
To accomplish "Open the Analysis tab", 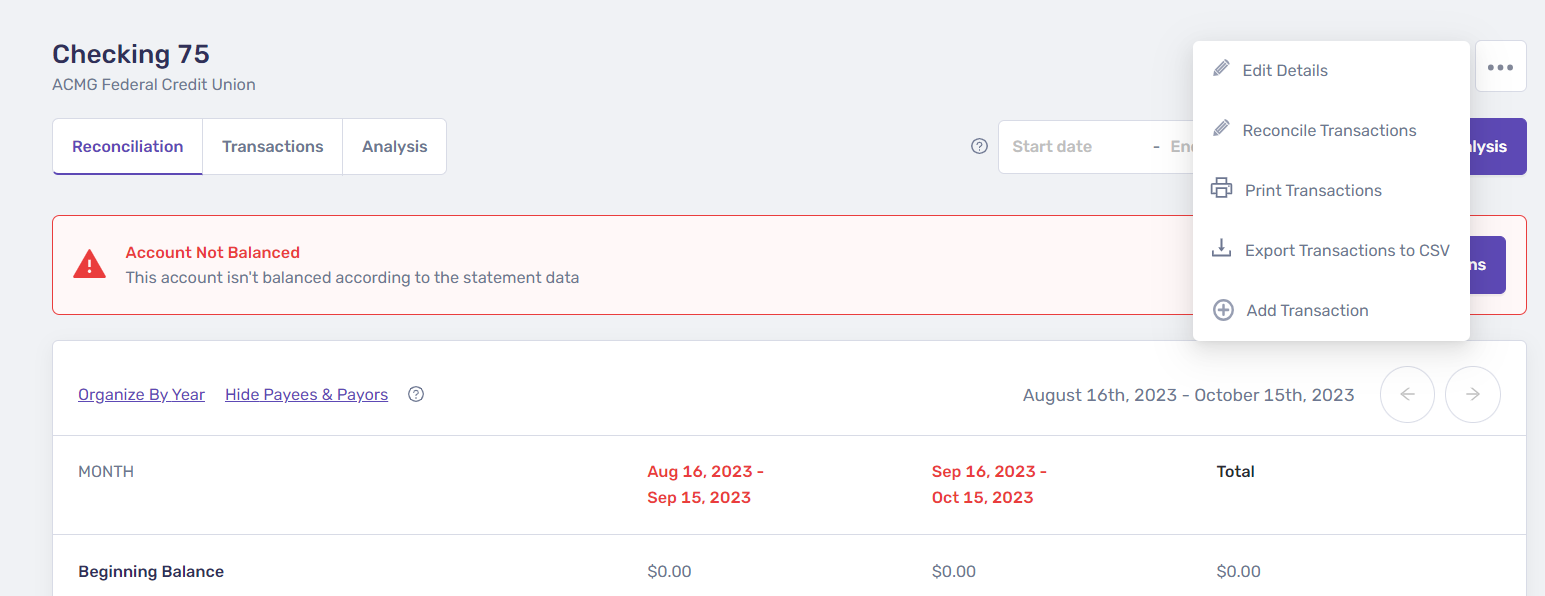I will [x=394, y=146].
